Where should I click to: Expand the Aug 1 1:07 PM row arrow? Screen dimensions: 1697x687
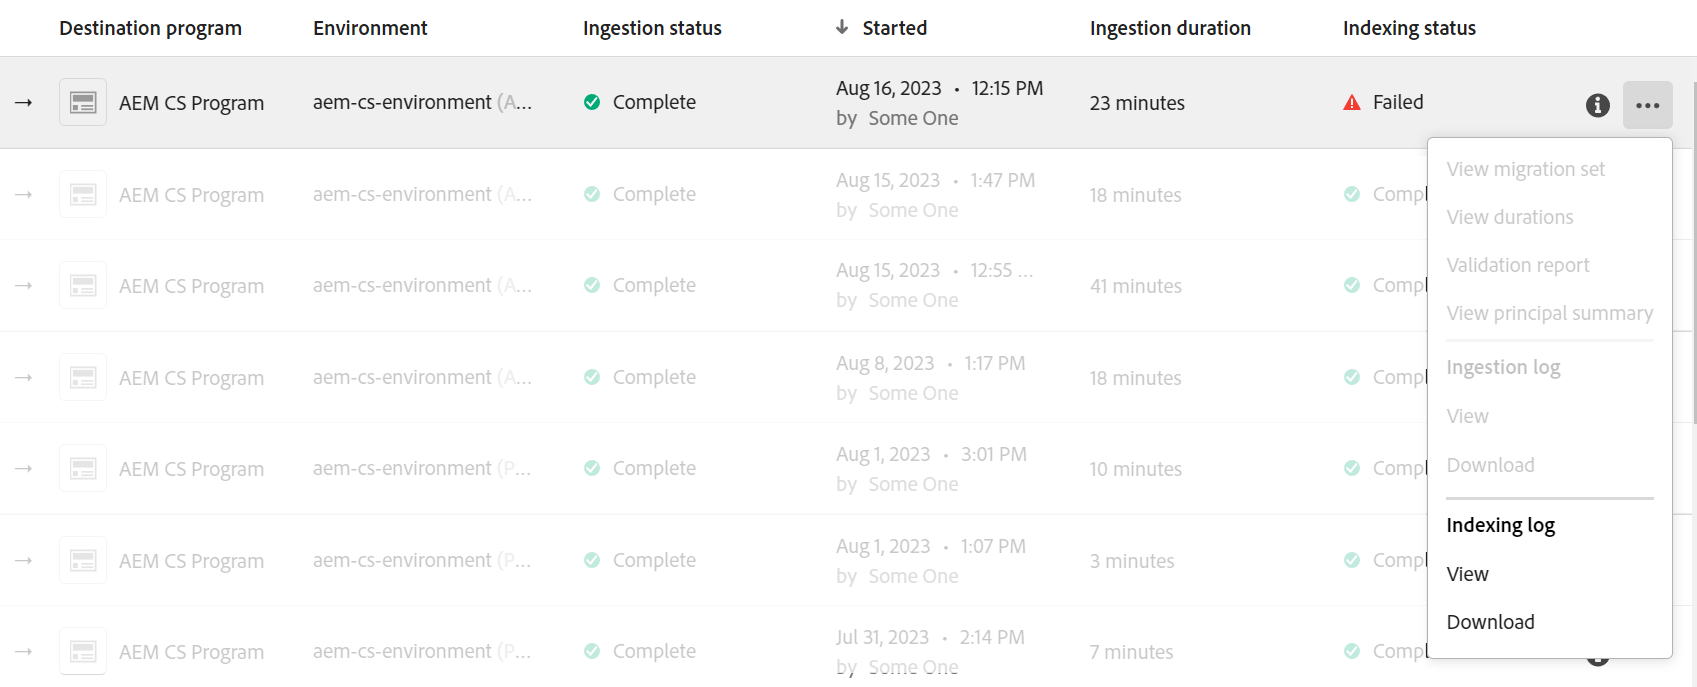pos(24,560)
